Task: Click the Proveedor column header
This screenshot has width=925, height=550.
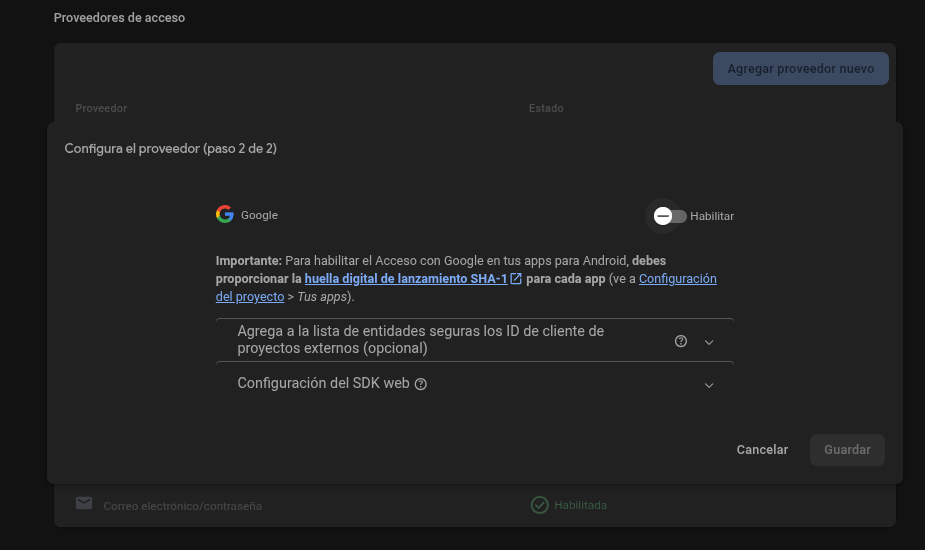Action: pos(101,108)
